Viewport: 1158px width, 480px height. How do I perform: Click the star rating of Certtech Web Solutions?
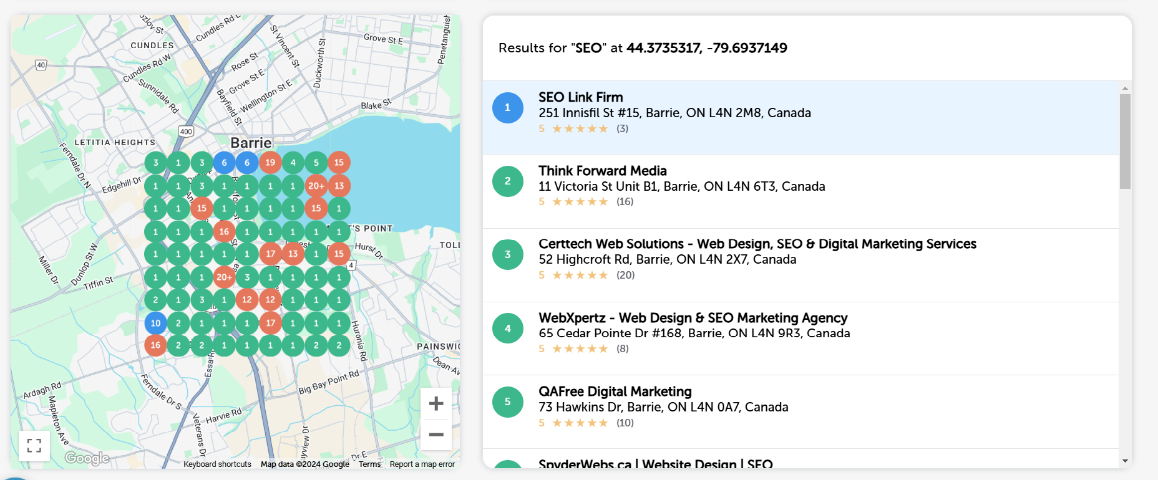(x=580, y=275)
